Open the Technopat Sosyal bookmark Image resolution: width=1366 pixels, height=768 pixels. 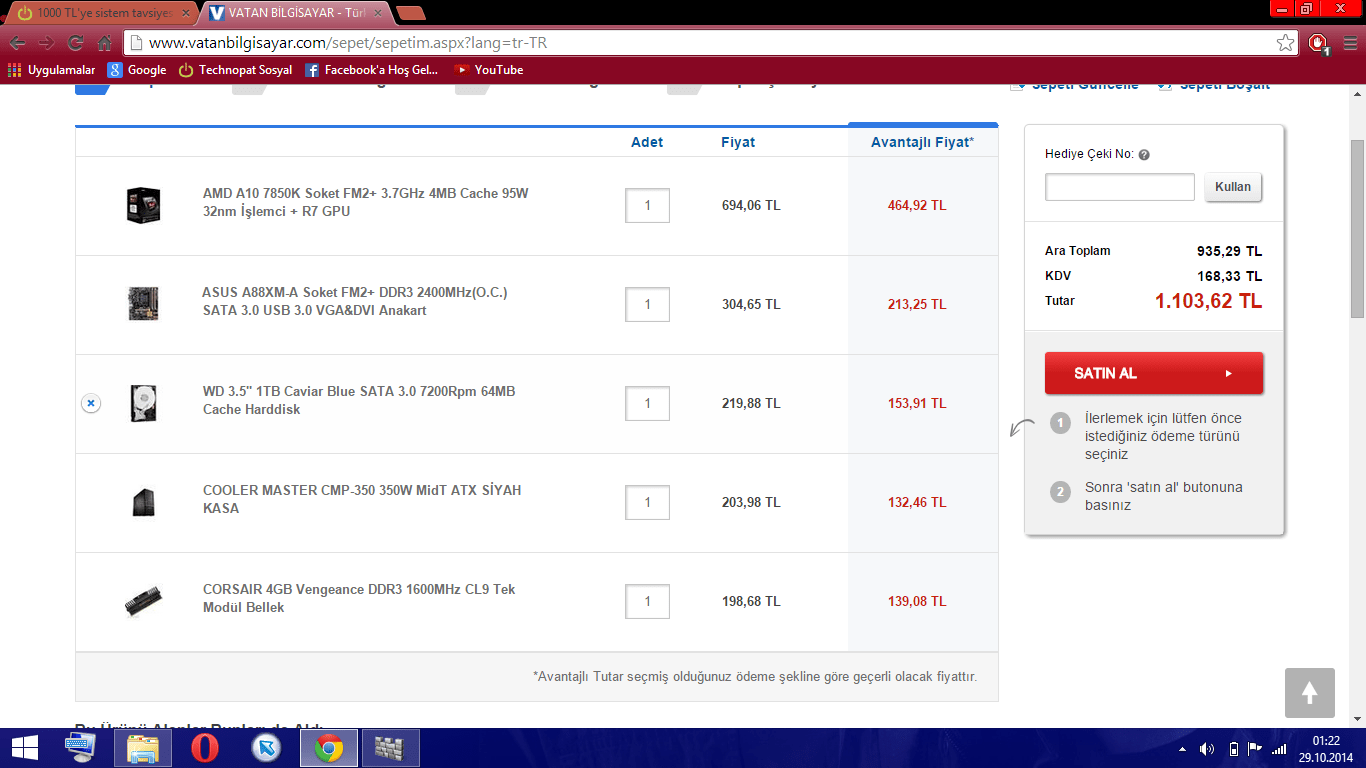[x=235, y=70]
